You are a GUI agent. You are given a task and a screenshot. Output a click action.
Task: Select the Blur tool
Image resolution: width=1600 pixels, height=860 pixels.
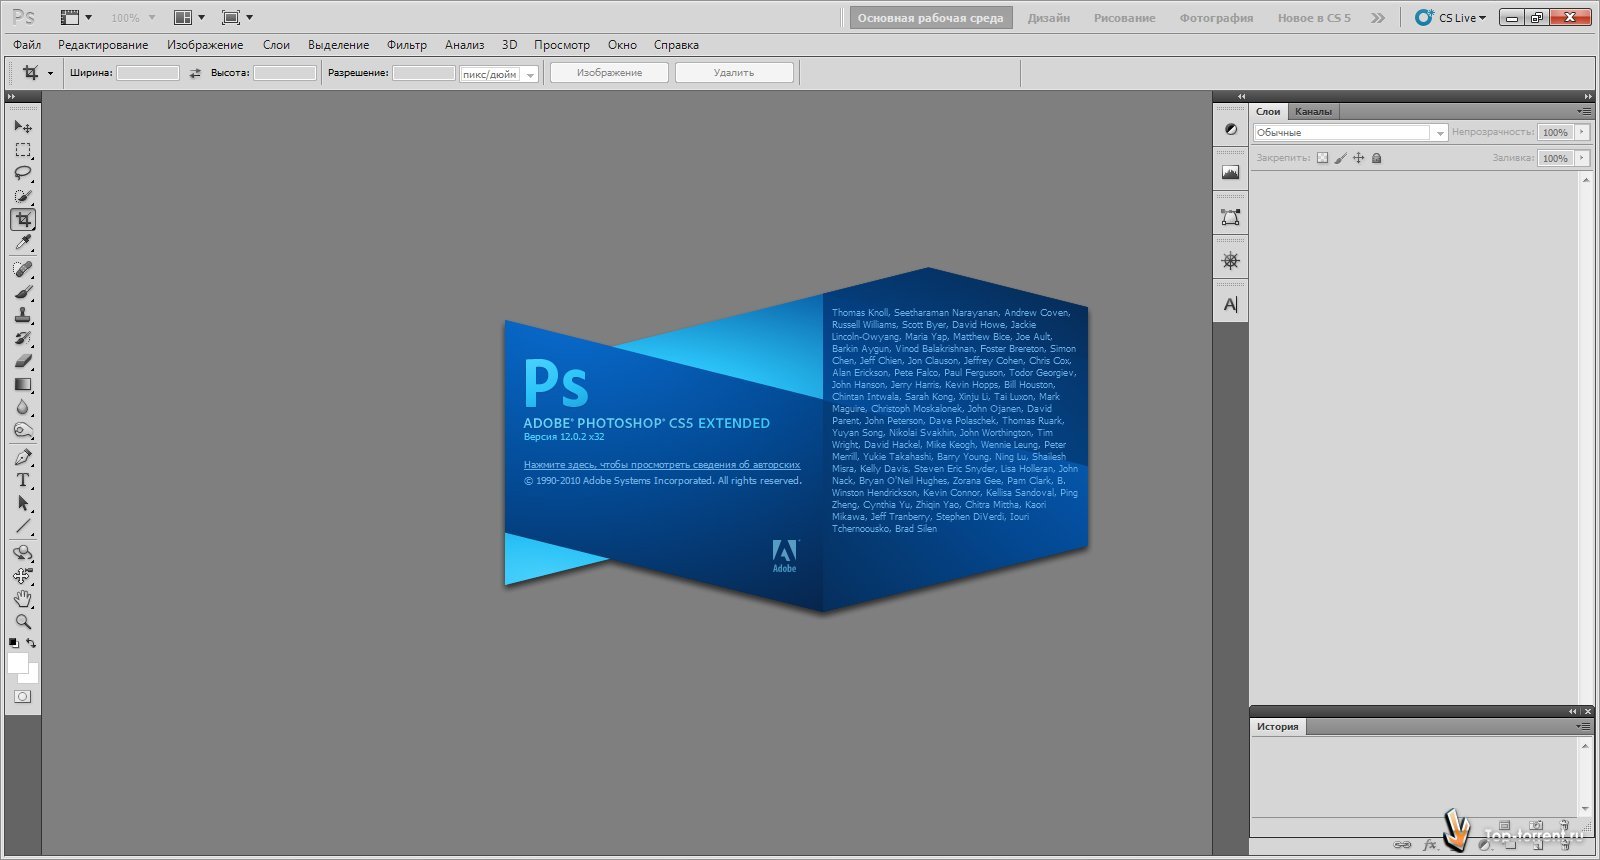click(23, 407)
